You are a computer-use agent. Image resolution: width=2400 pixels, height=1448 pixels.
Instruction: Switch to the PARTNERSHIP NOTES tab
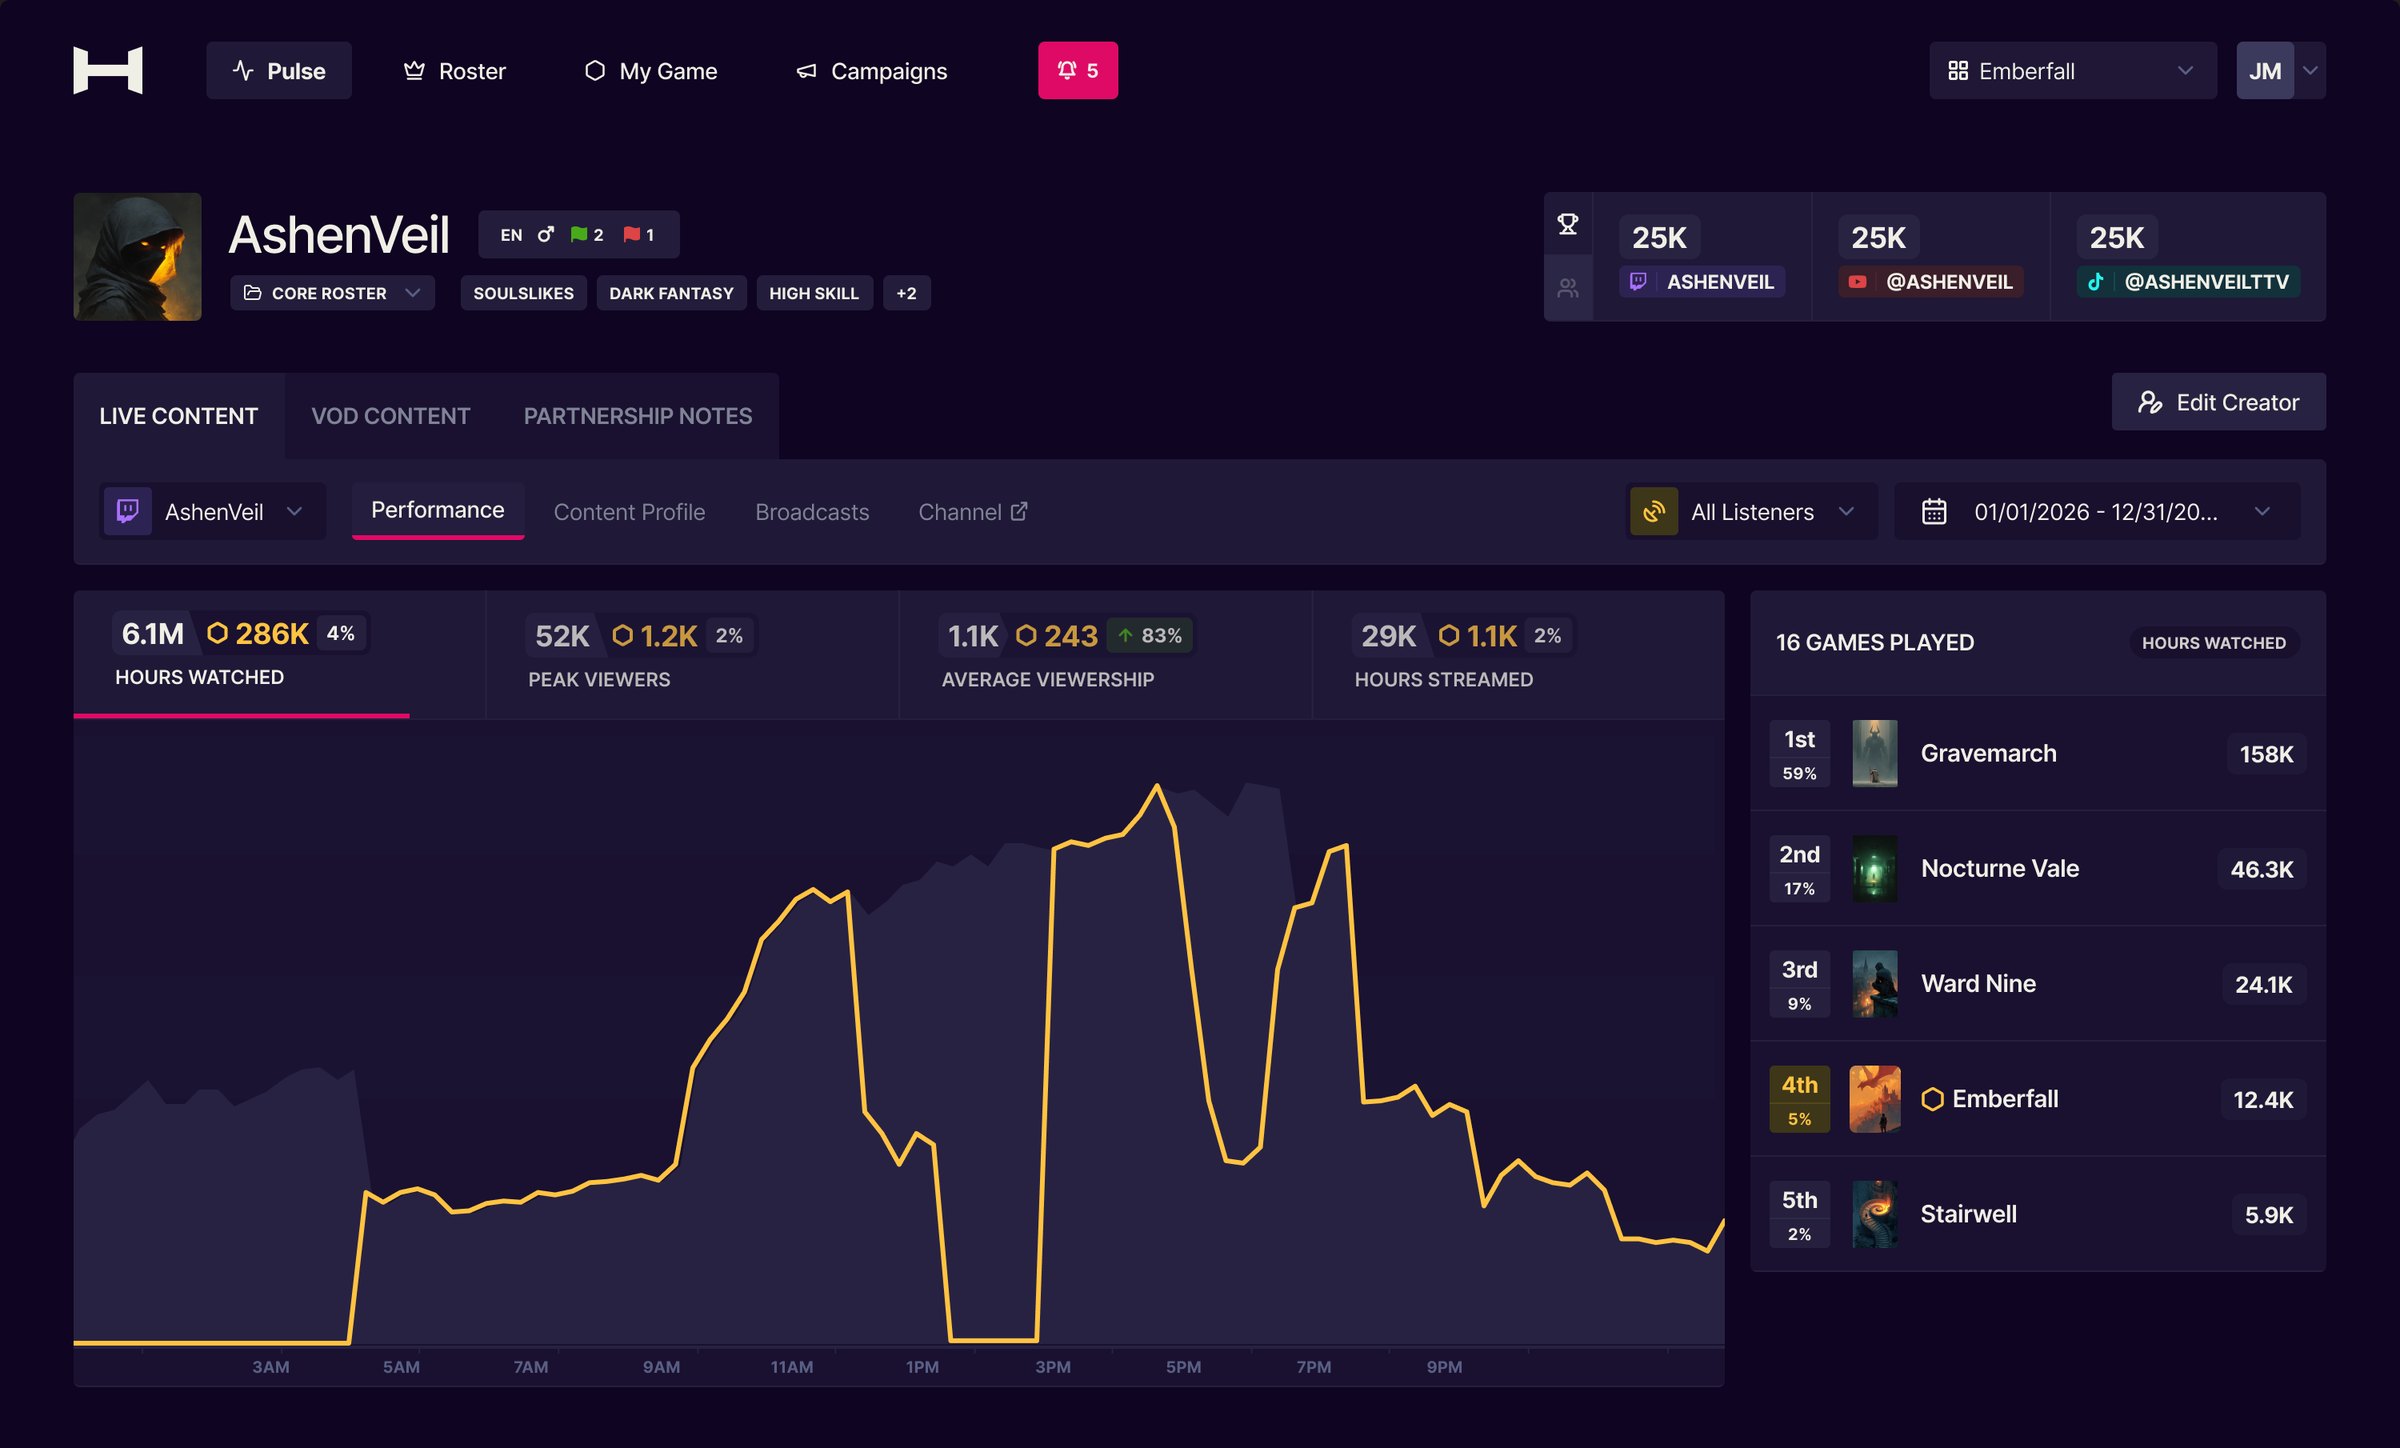pyautogui.click(x=638, y=416)
